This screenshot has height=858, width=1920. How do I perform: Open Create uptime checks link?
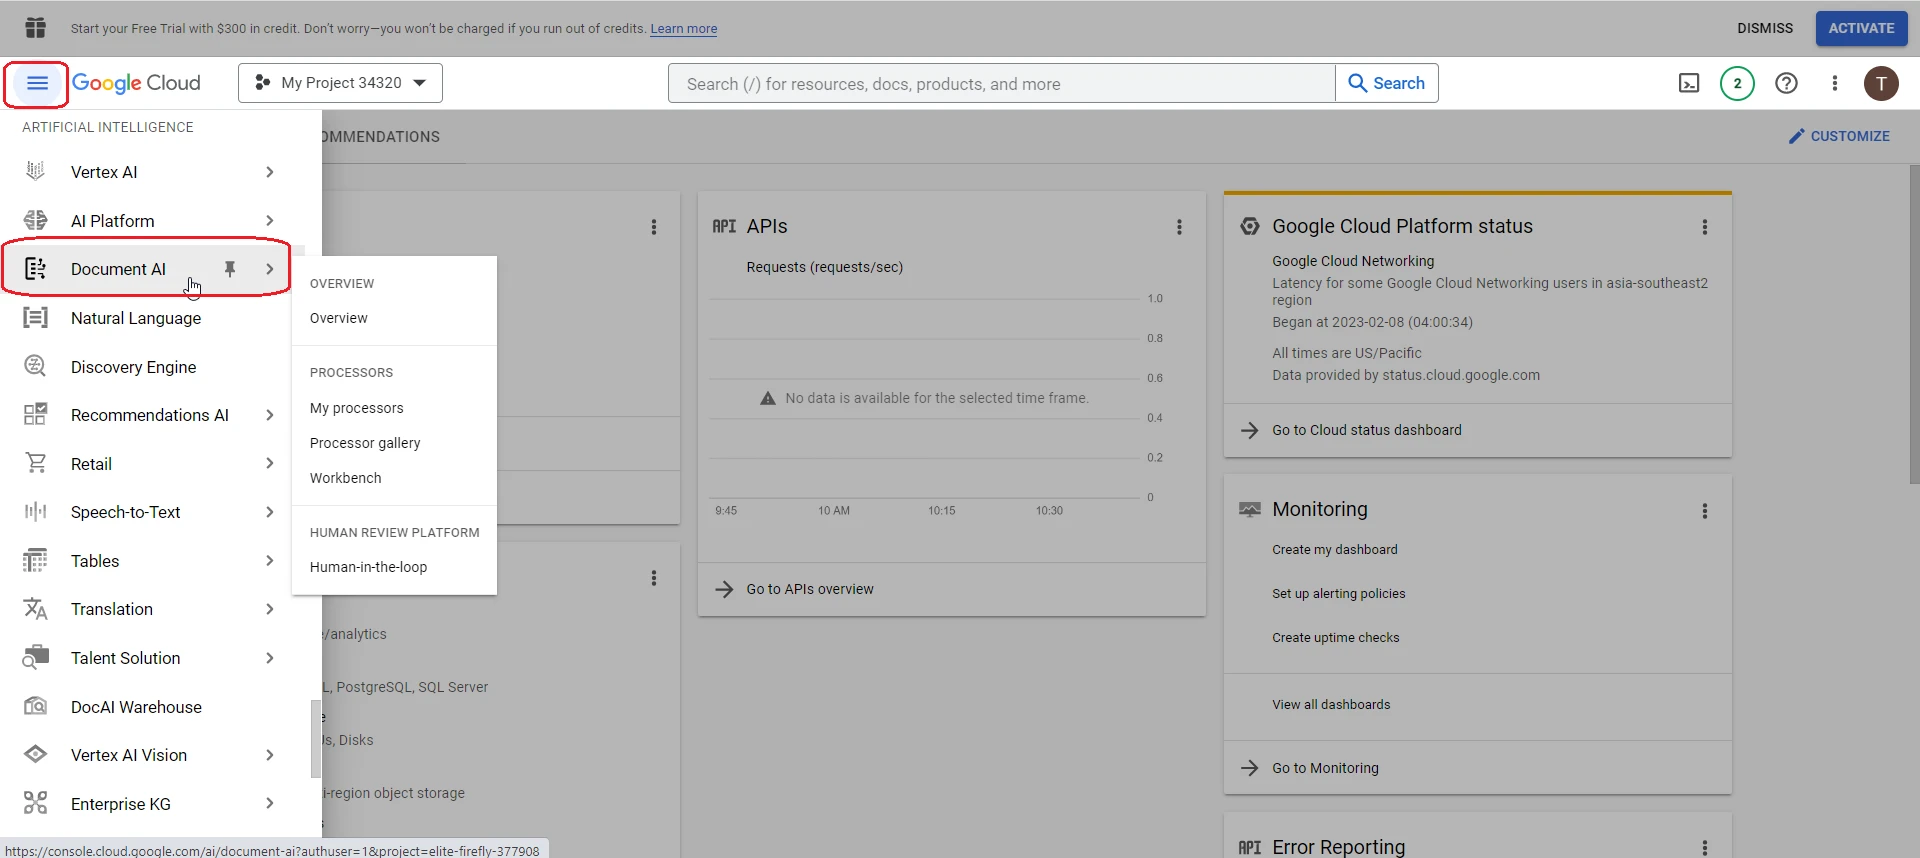(1336, 638)
